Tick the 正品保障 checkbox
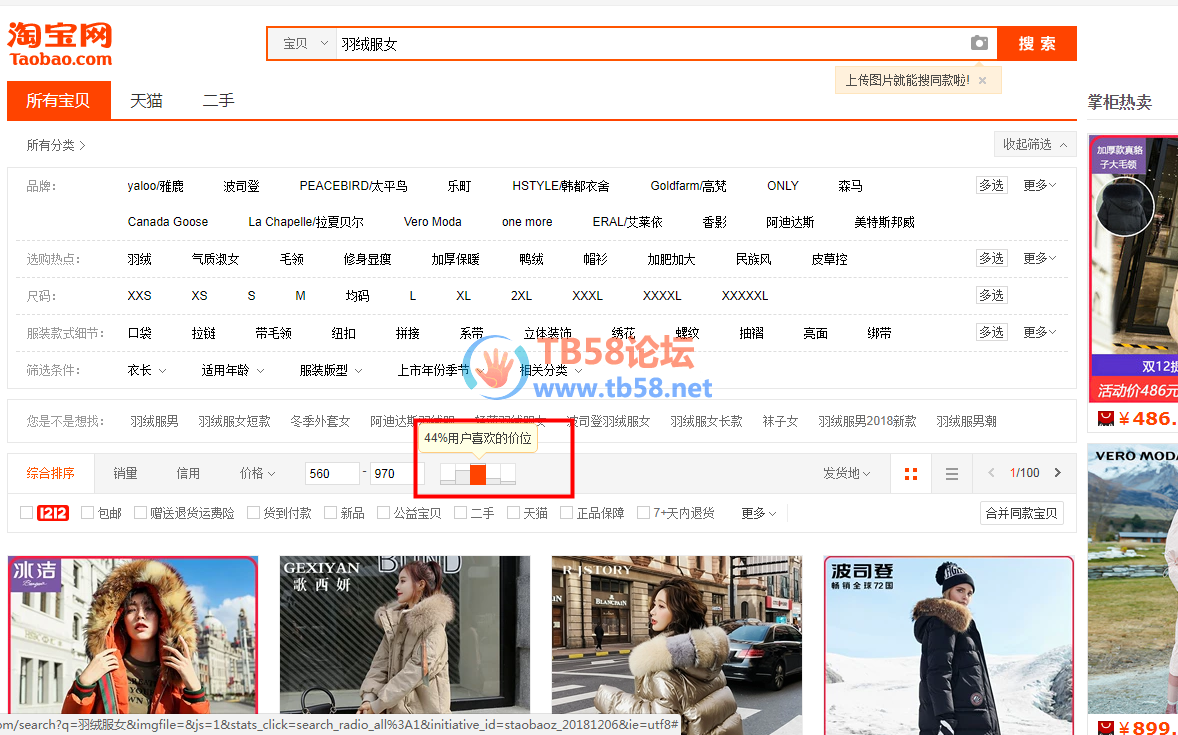 click(567, 513)
